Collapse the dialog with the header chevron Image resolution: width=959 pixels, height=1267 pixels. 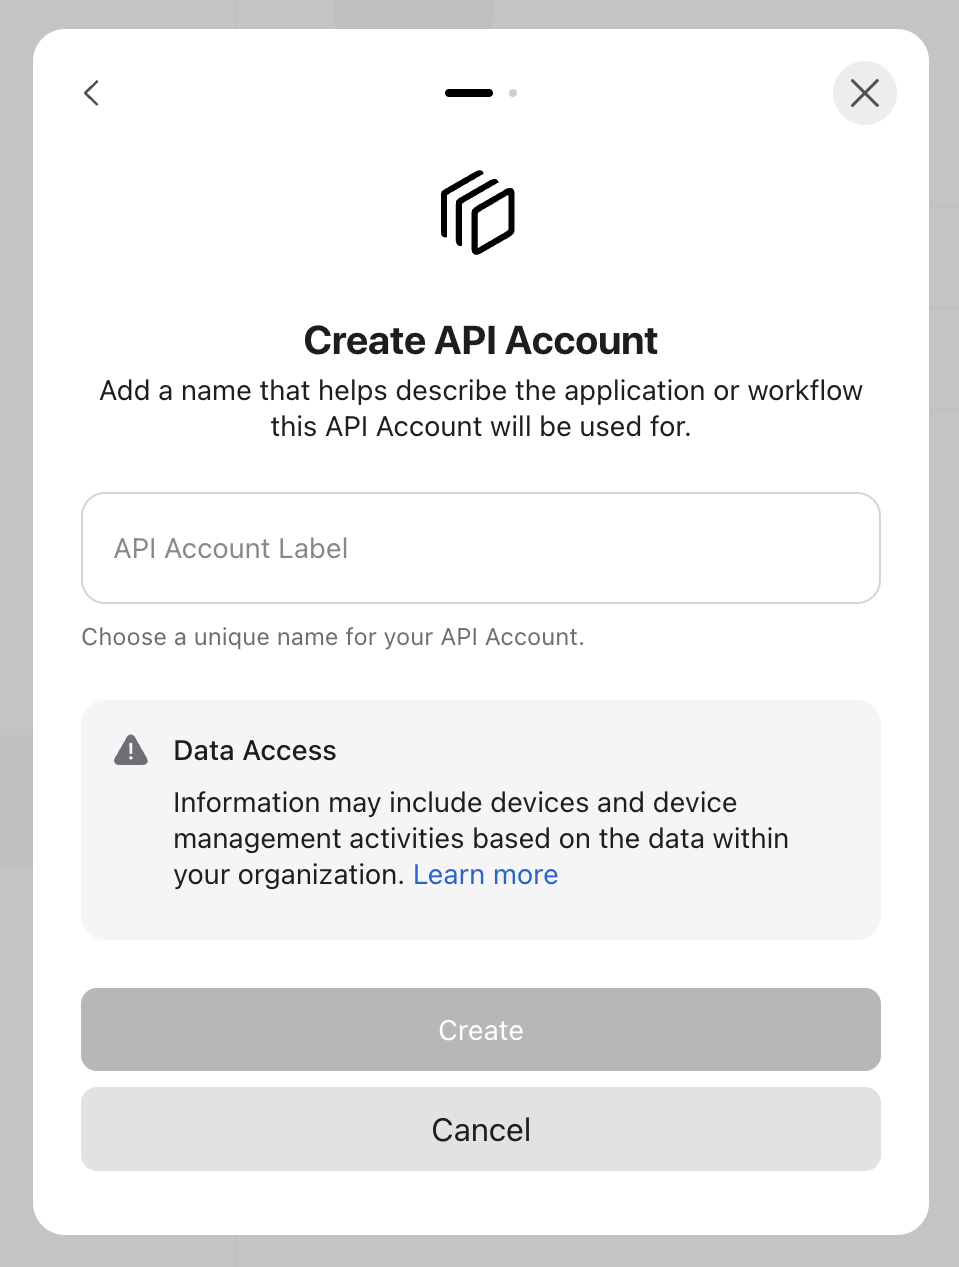pos(91,93)
